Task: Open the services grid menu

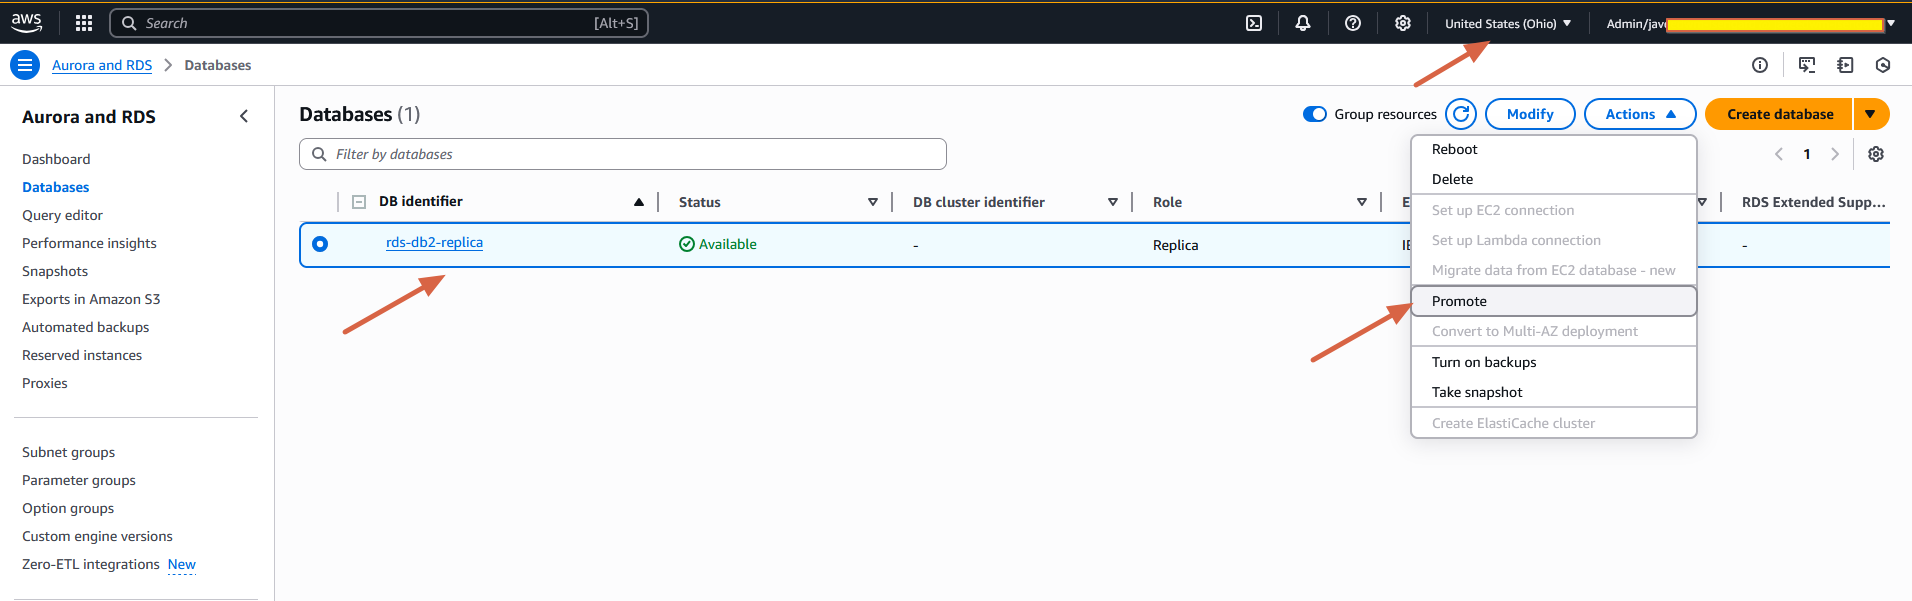Action: pos(84,23)
